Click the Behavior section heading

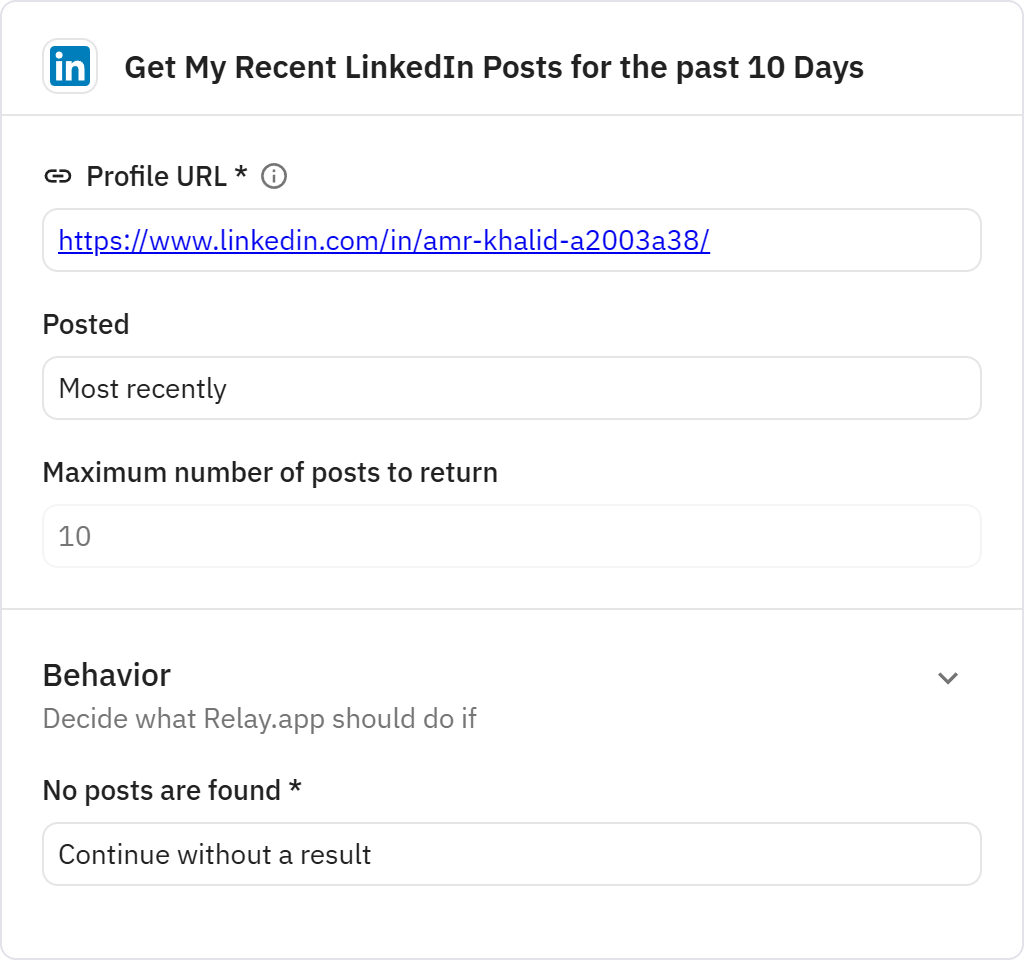106,675
